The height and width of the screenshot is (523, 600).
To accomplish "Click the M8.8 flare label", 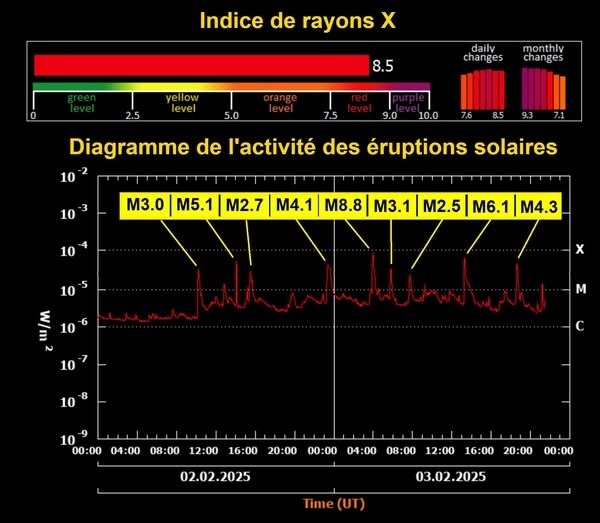I will (342, 206).
